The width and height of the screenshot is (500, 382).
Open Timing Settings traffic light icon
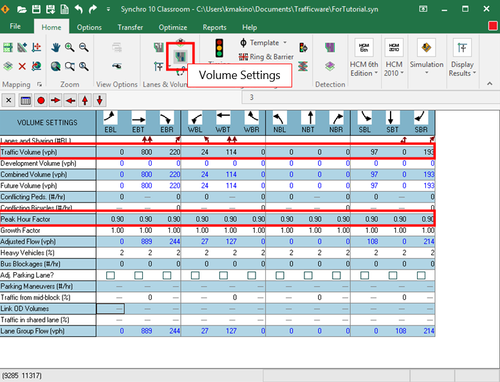click(x=219, y=48)
